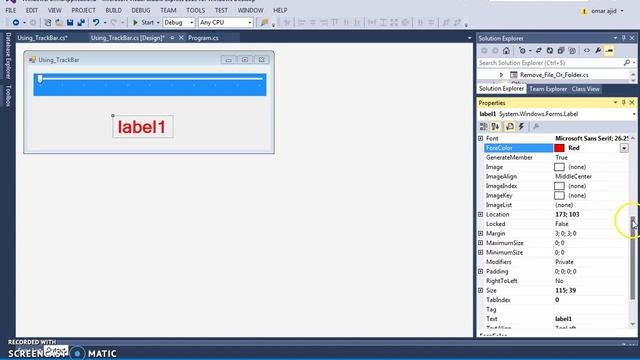Click Show All Files icon in Solution Explorer
The width and height of the screenshot is (640, 360).
(572, 51)
